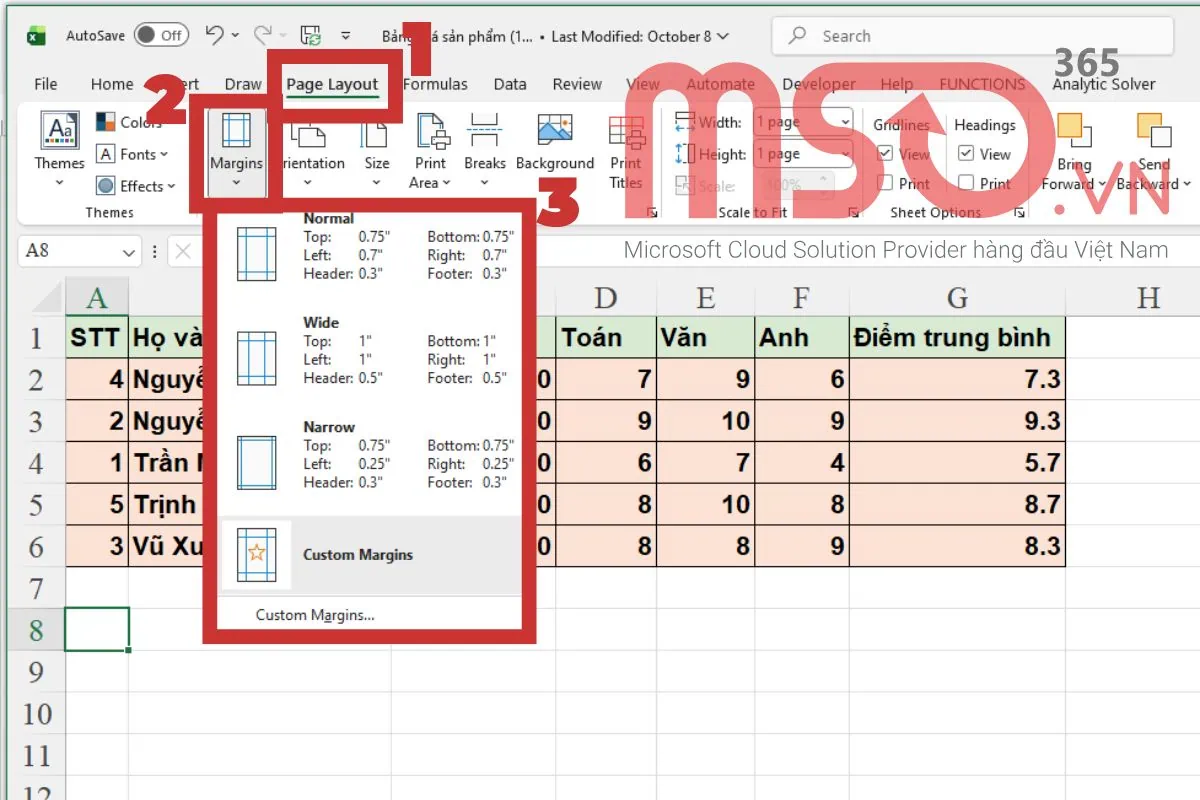Image resolution: width=1200 pixels, height=800 pixels.
Task: Open Print Titles settings
Action: click(x=627, y=150)
